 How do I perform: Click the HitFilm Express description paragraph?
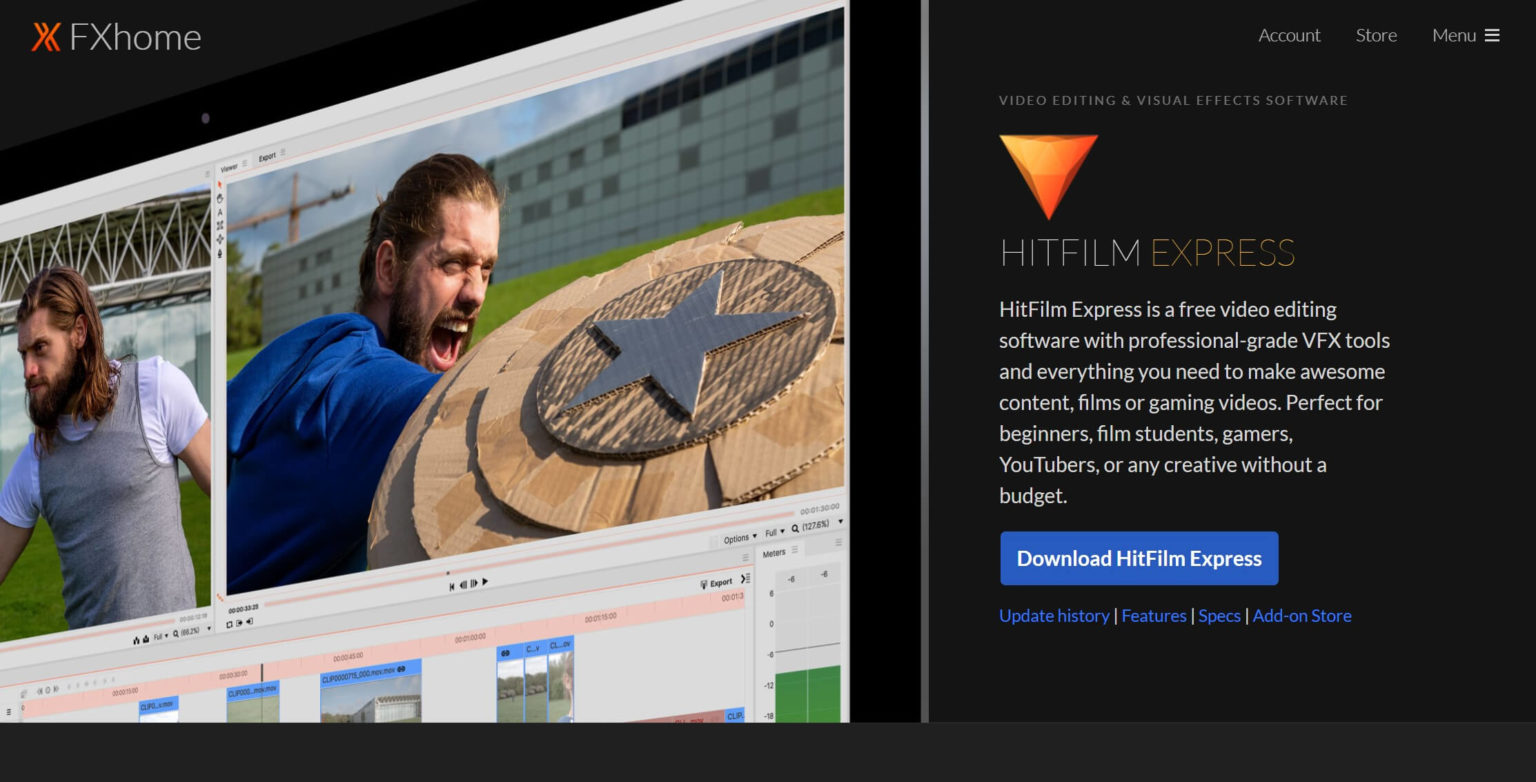1194,402
